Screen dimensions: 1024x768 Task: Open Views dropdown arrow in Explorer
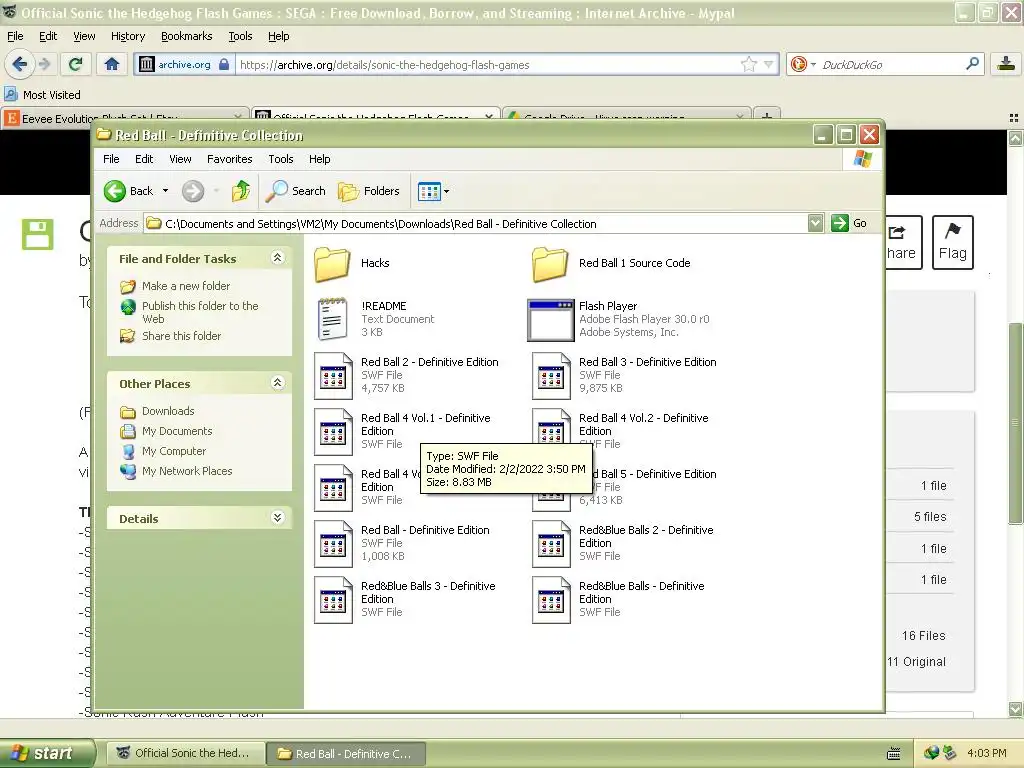tap(447, 191)
